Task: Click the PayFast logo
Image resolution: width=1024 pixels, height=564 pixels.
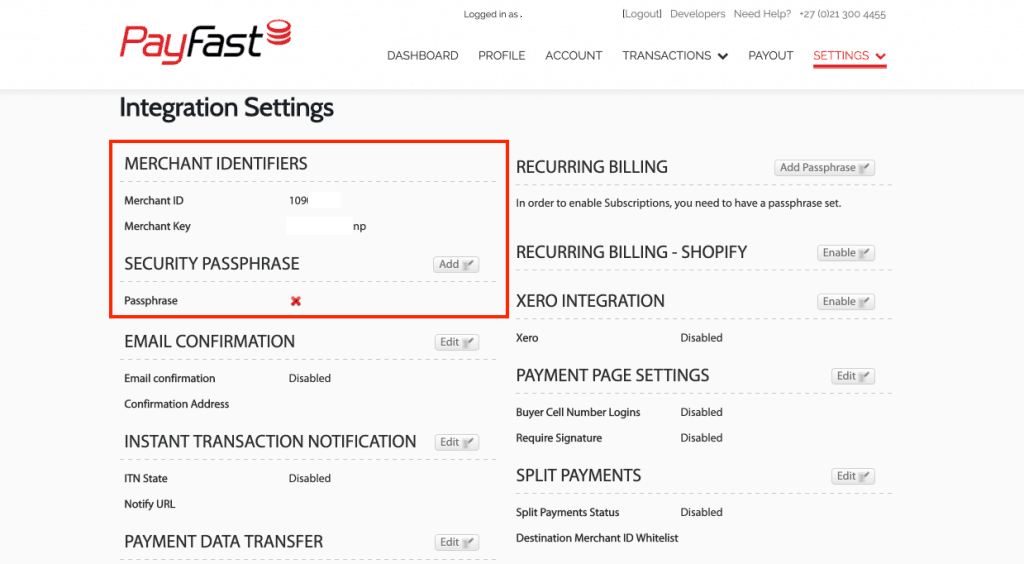Action: (x=205, y=42)
